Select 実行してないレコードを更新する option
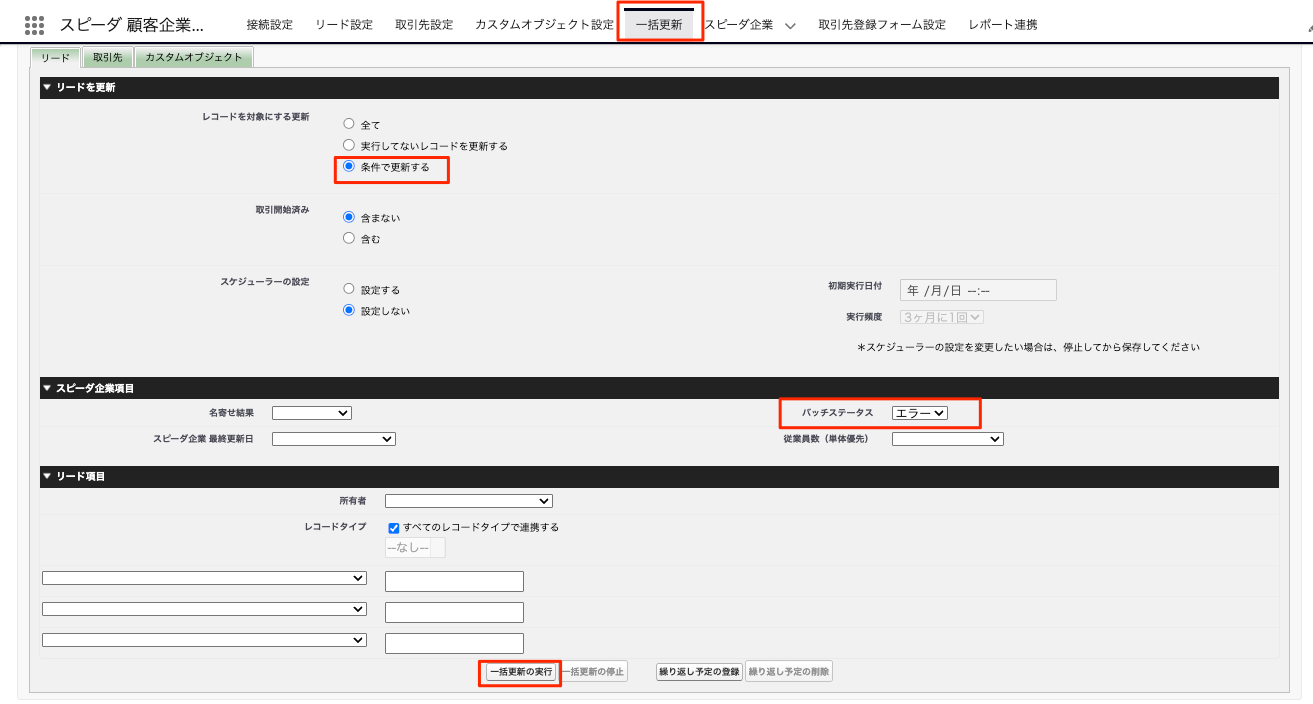The width and height of the screenshot is (1313, 704). (349, 145)
